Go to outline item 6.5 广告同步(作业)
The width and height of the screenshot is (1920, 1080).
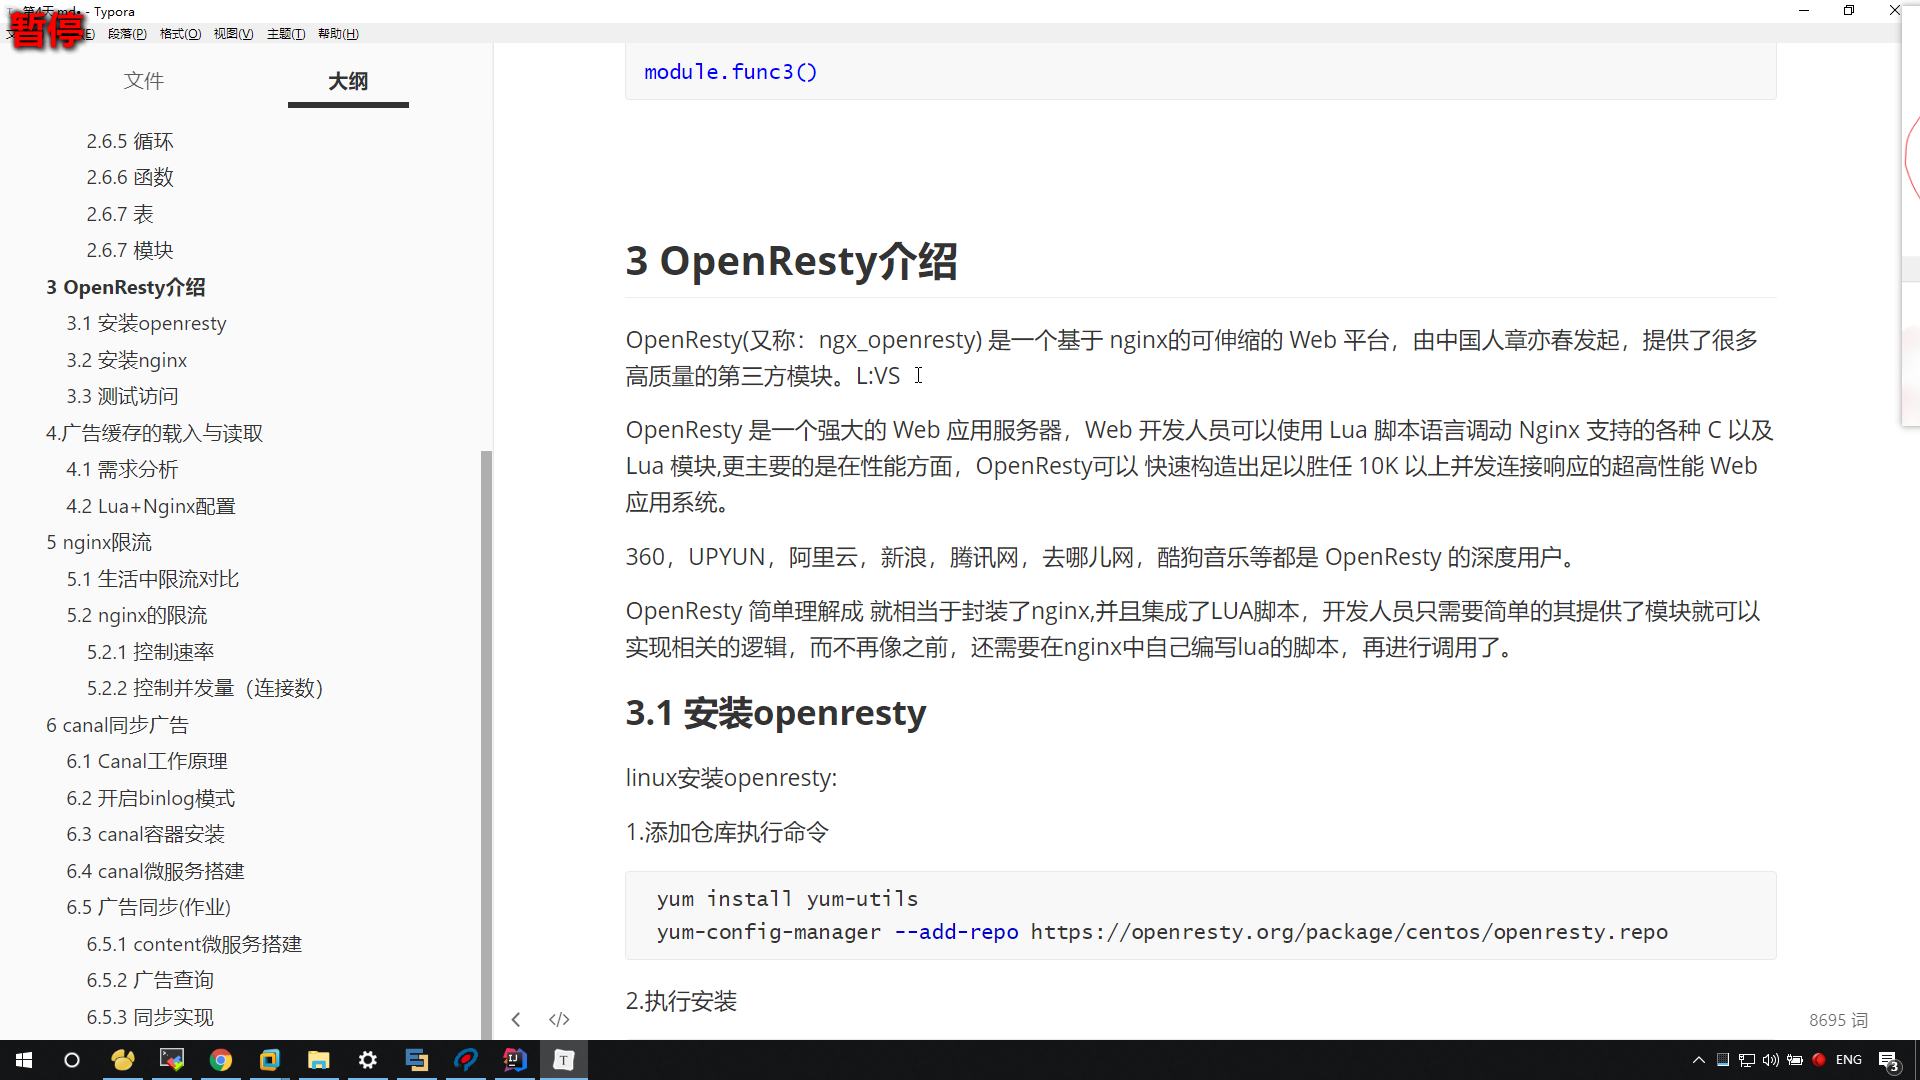(x=149, y=907)
